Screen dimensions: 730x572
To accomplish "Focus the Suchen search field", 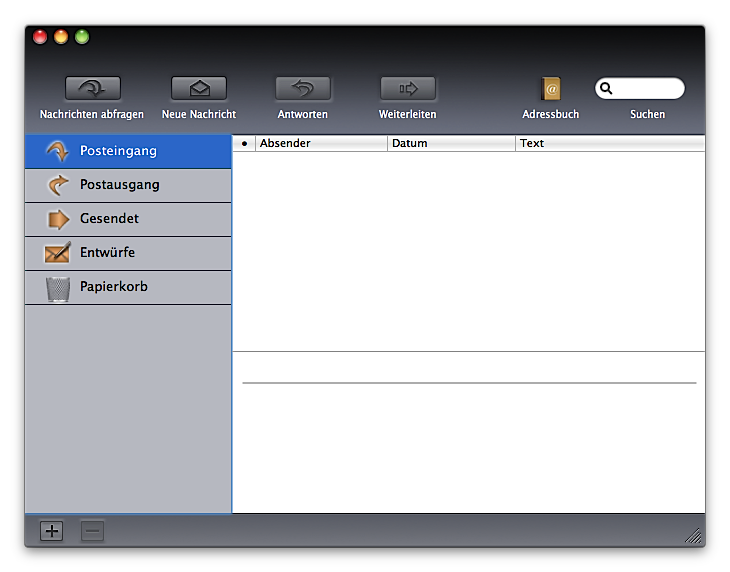I will pyautogui.click(x=640, y=88).
